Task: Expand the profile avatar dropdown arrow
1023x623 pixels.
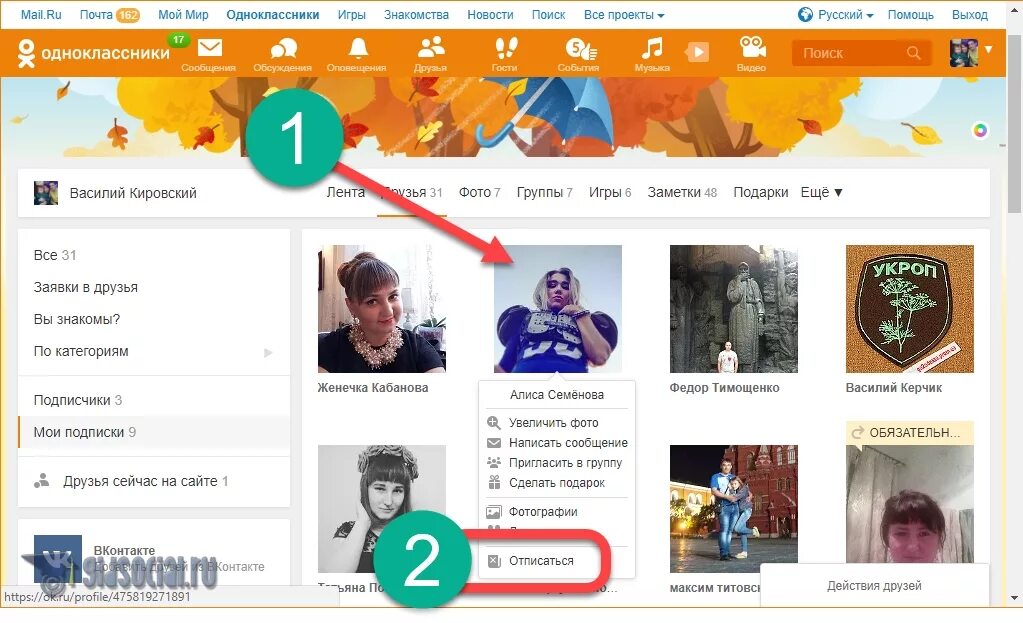Action: 988,50
